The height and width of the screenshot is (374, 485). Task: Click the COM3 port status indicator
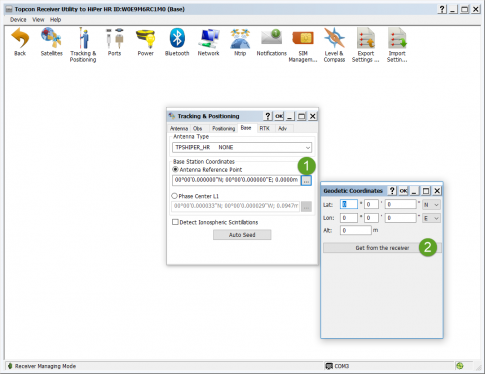point(337,366)
